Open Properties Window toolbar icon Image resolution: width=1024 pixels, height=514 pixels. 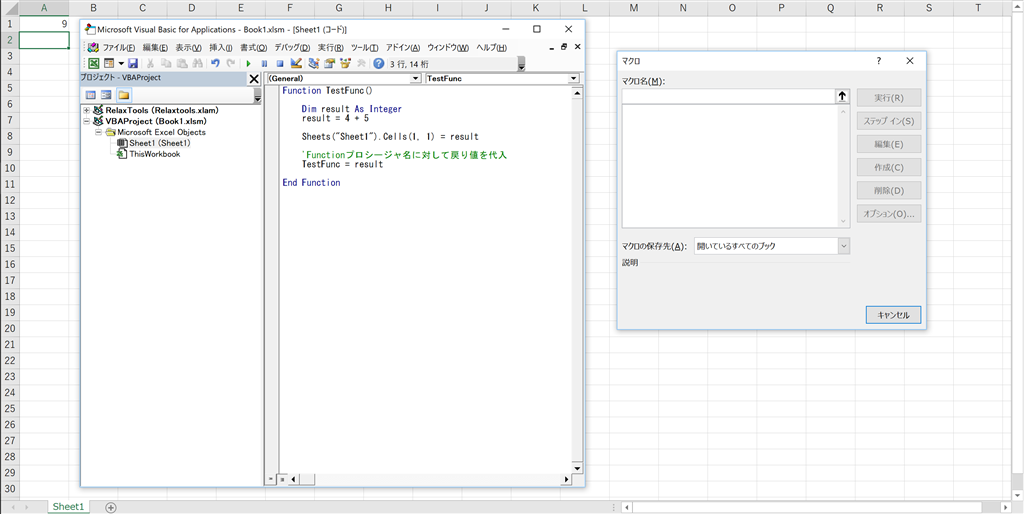329,63
